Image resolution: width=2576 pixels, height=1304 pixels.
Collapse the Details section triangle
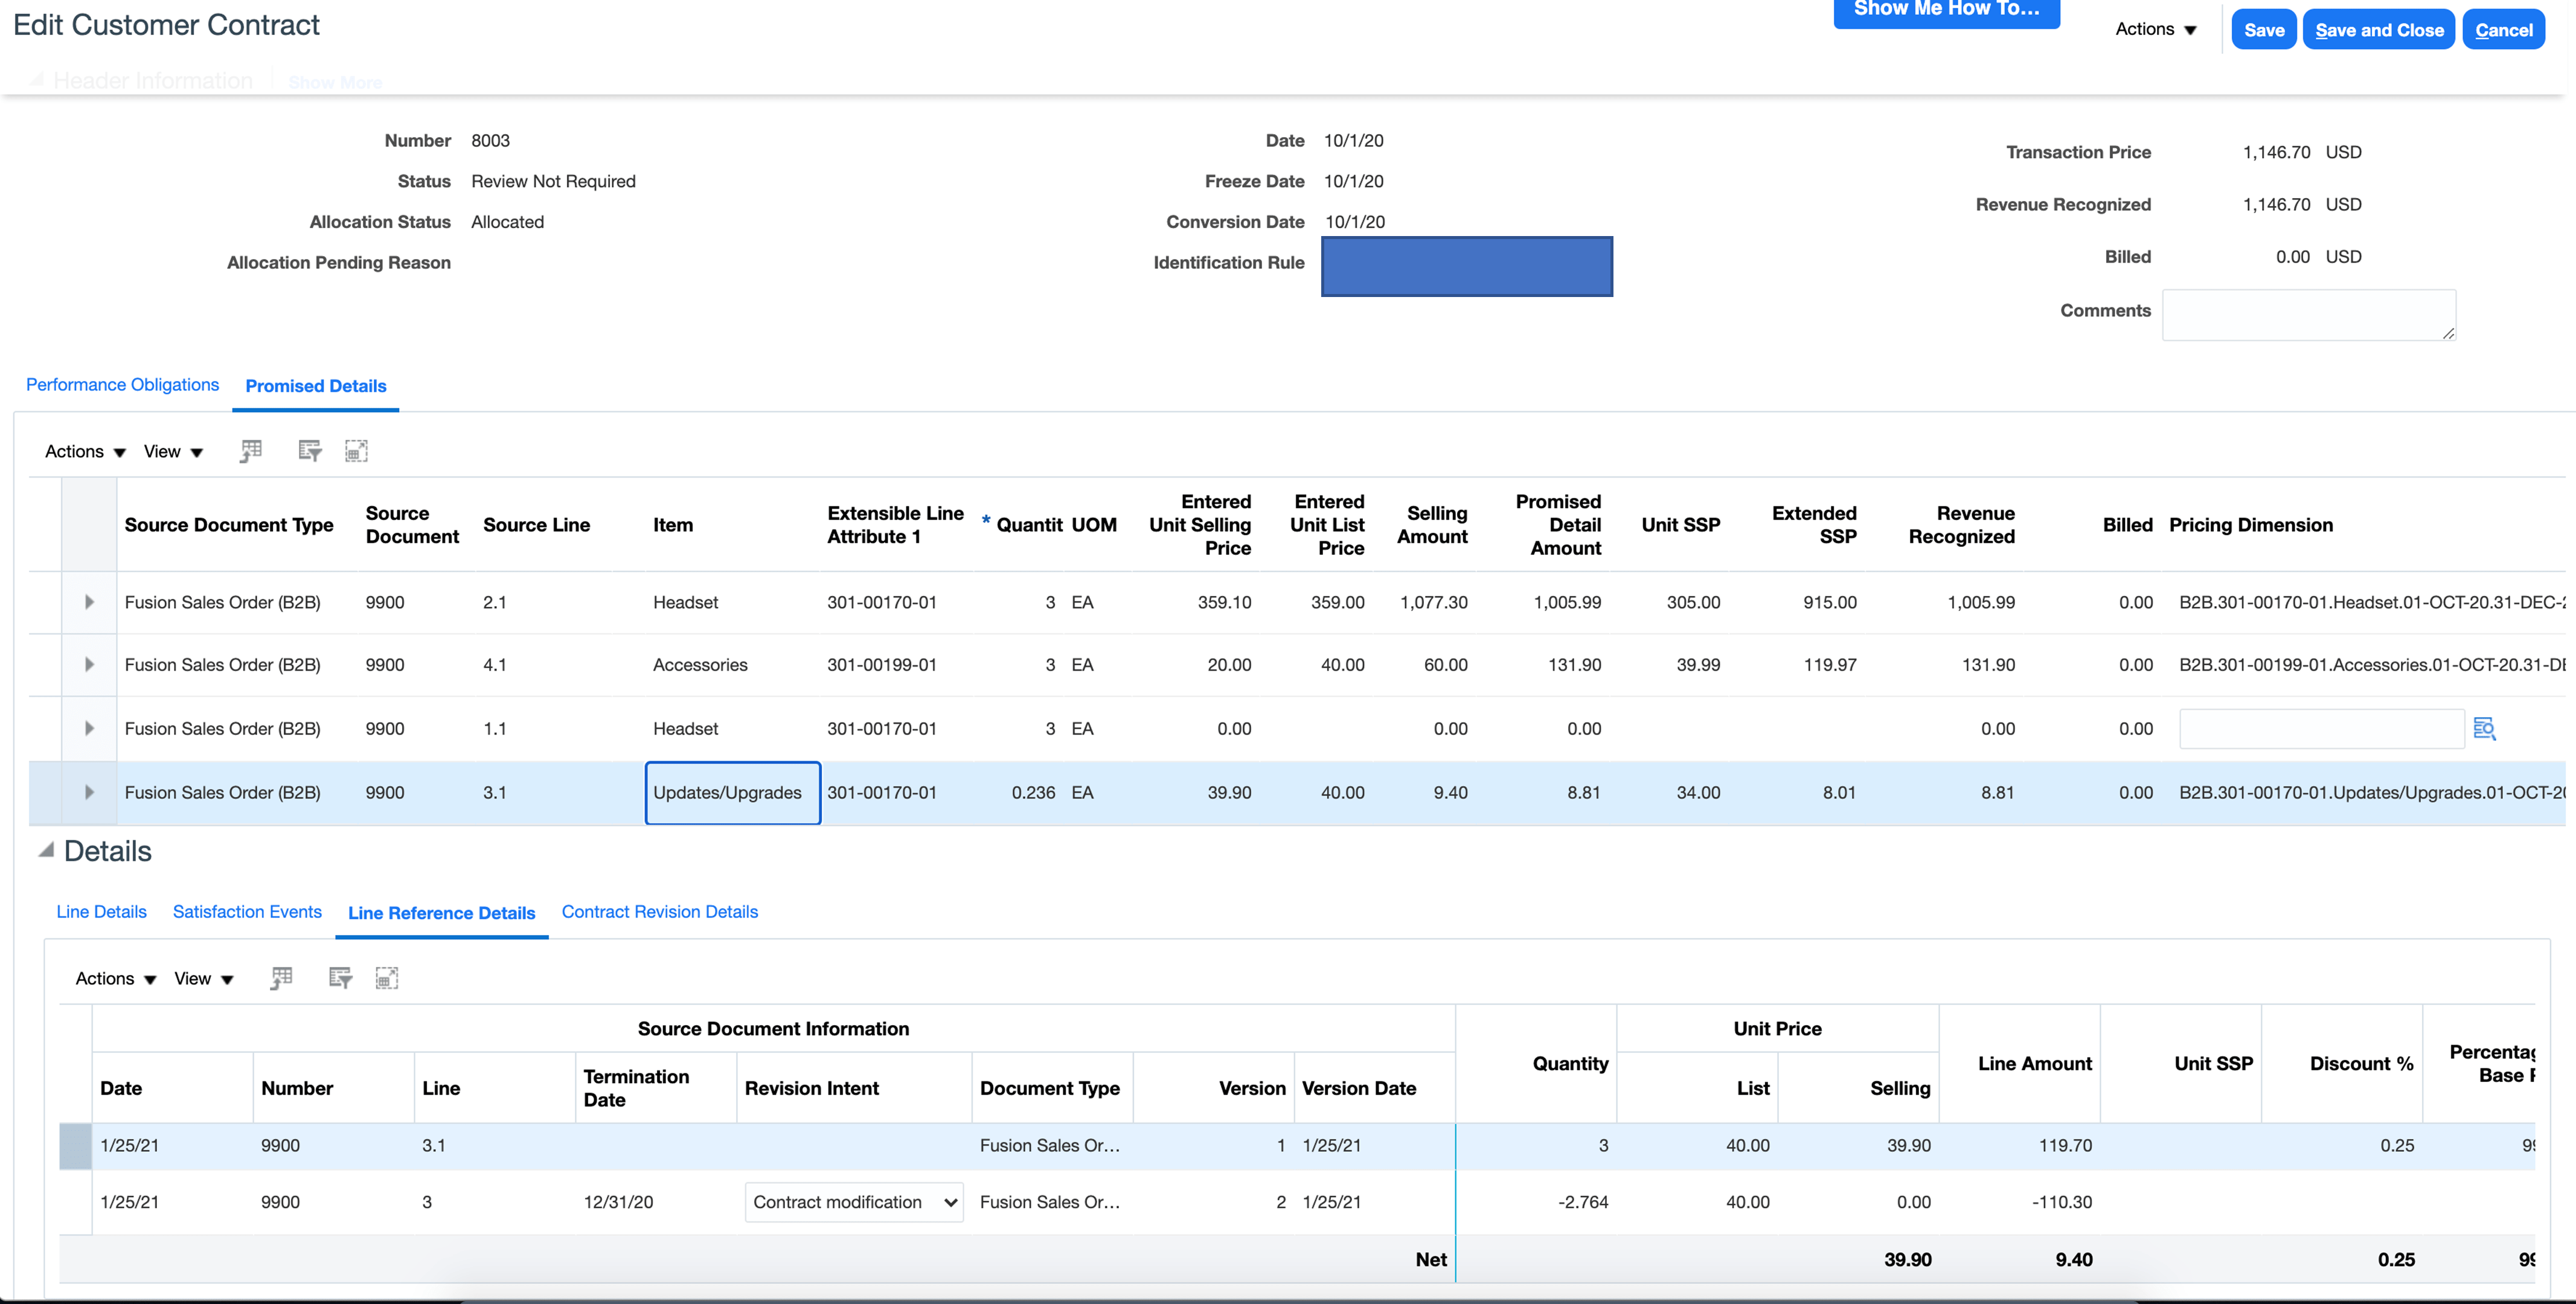(46, 851)
